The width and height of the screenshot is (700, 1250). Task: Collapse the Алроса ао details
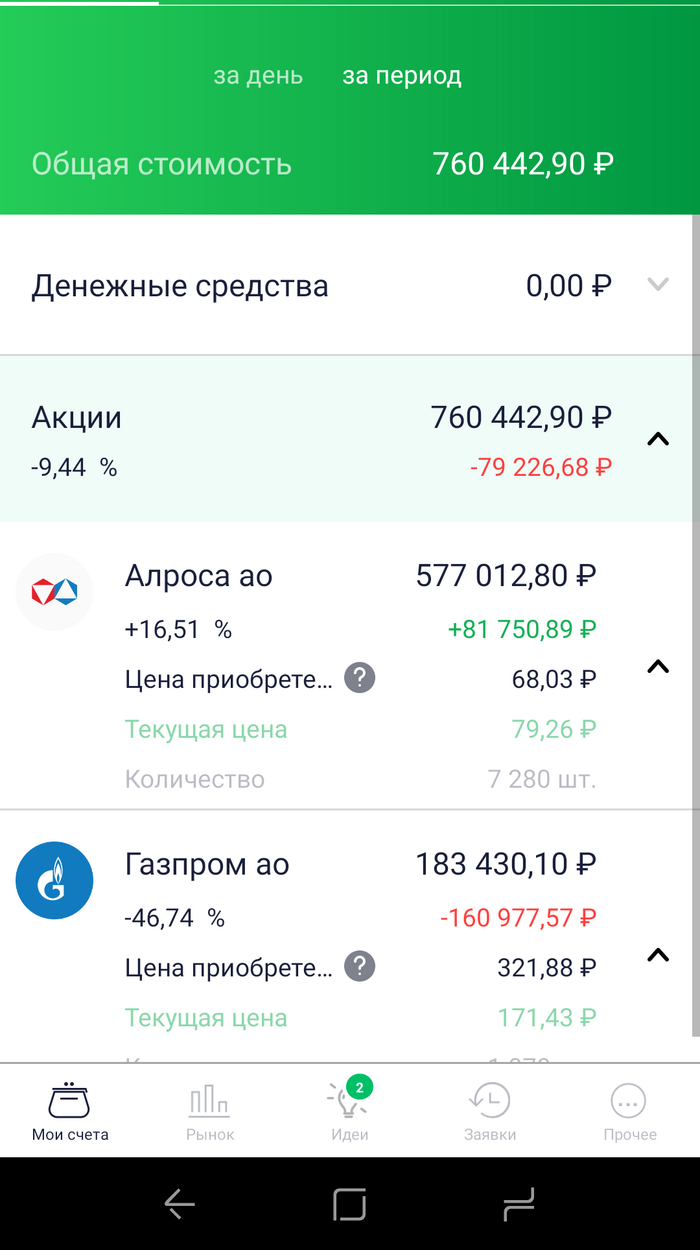coord(657,666)
